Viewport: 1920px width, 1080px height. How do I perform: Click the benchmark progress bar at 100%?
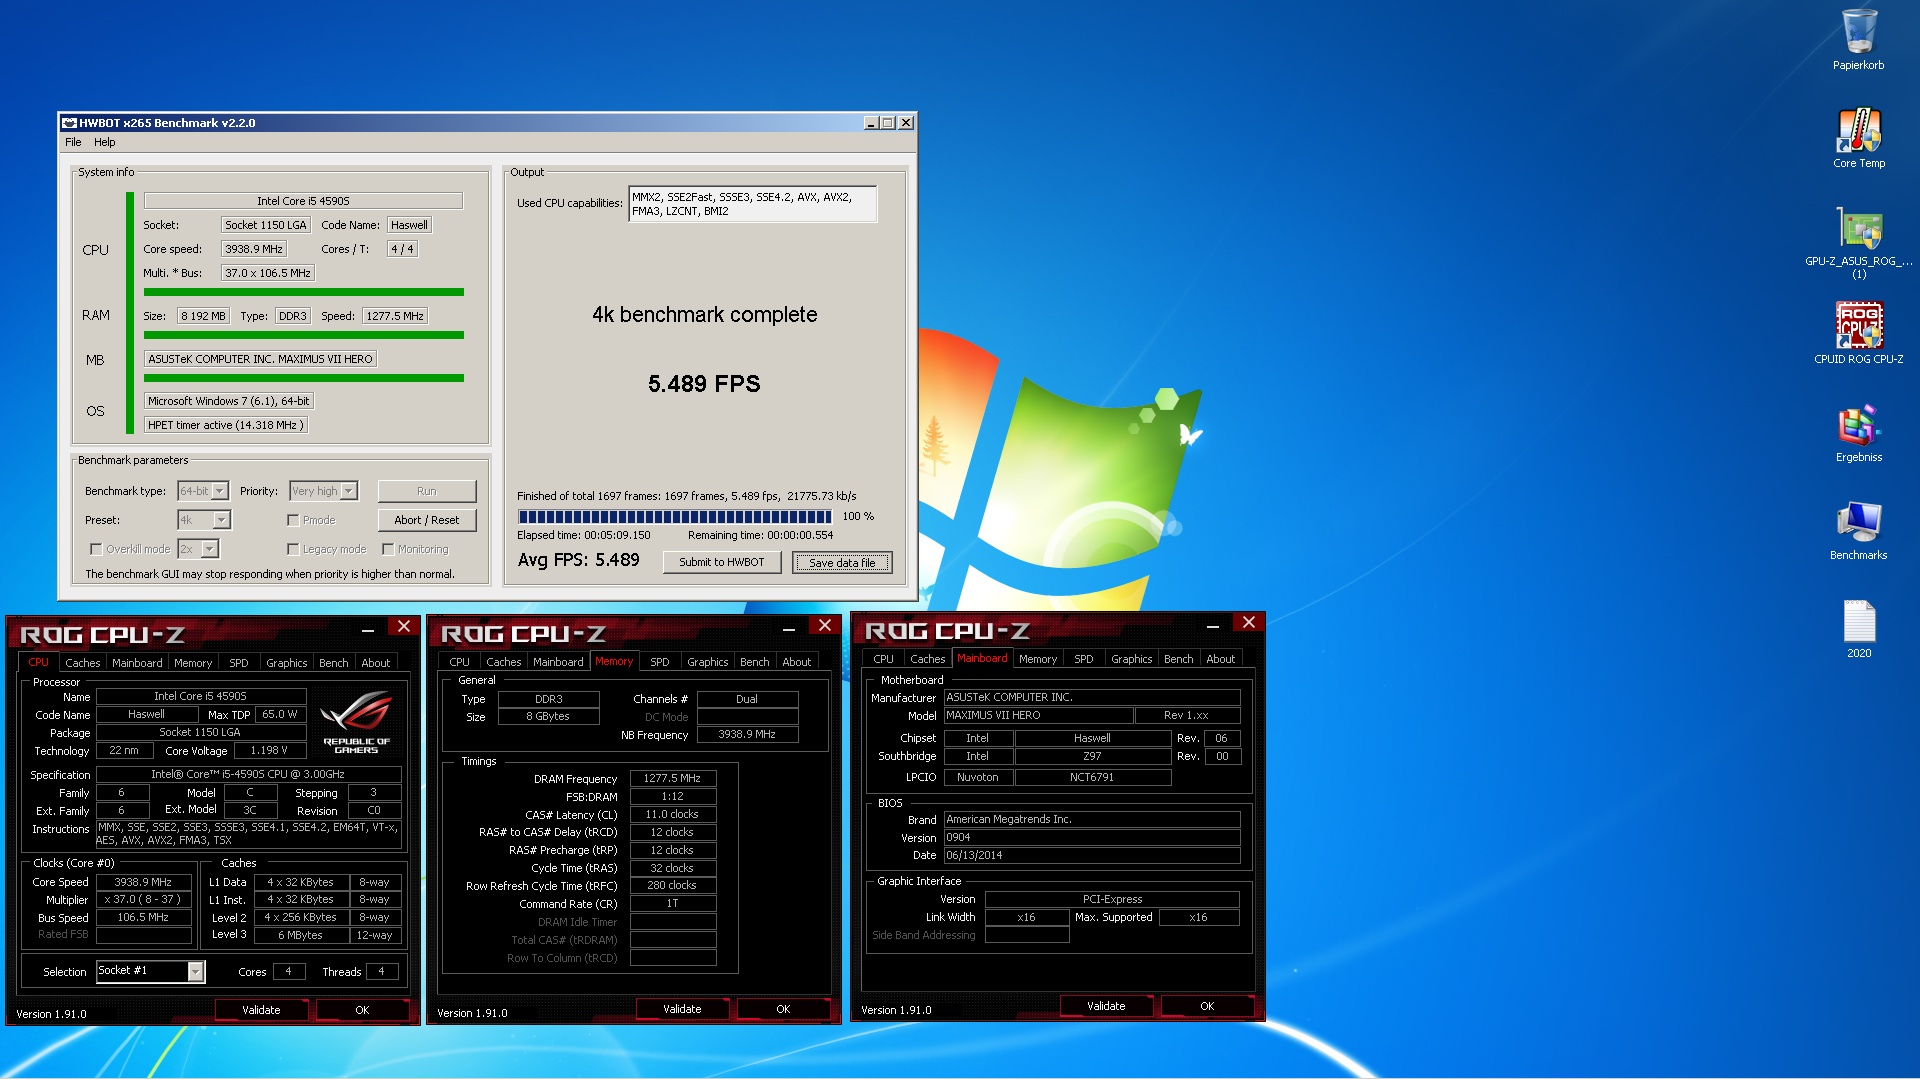pos(674,517)
